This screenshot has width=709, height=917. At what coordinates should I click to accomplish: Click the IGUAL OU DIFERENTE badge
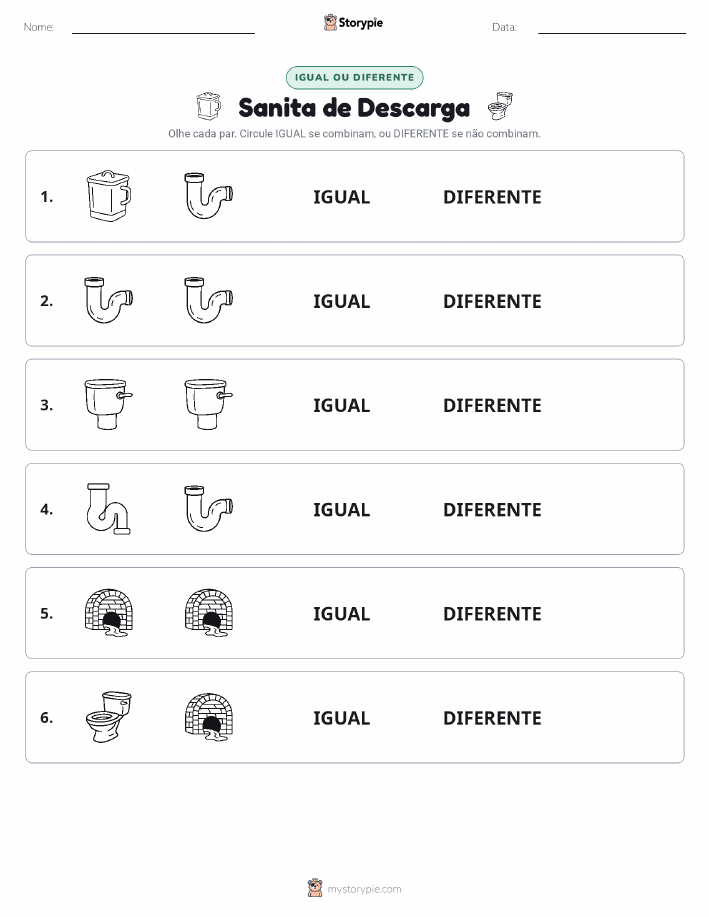354,77
